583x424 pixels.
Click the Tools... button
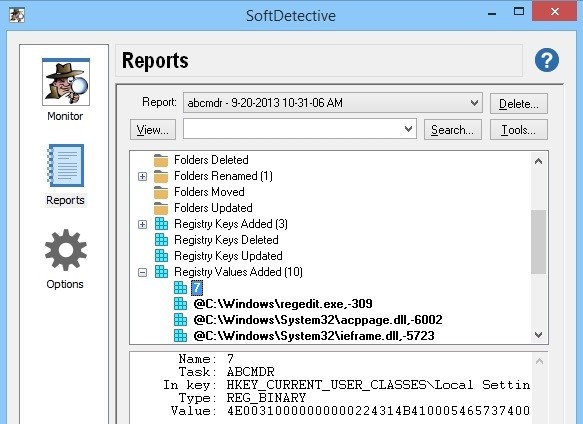(519, 130)
